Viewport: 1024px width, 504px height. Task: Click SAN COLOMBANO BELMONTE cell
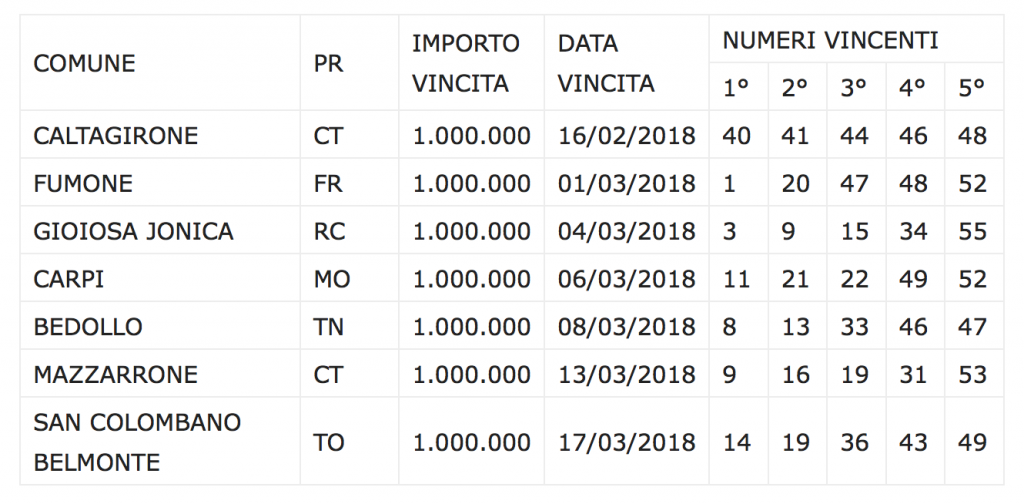click(137, 442)
